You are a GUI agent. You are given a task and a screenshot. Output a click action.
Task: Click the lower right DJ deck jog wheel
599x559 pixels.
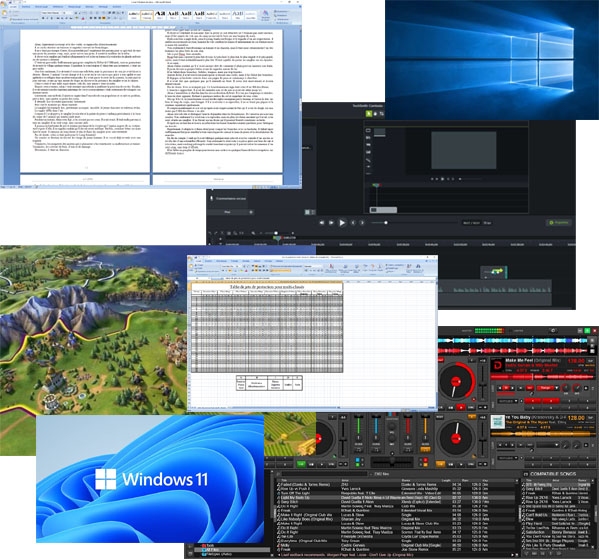coord(456,438)
